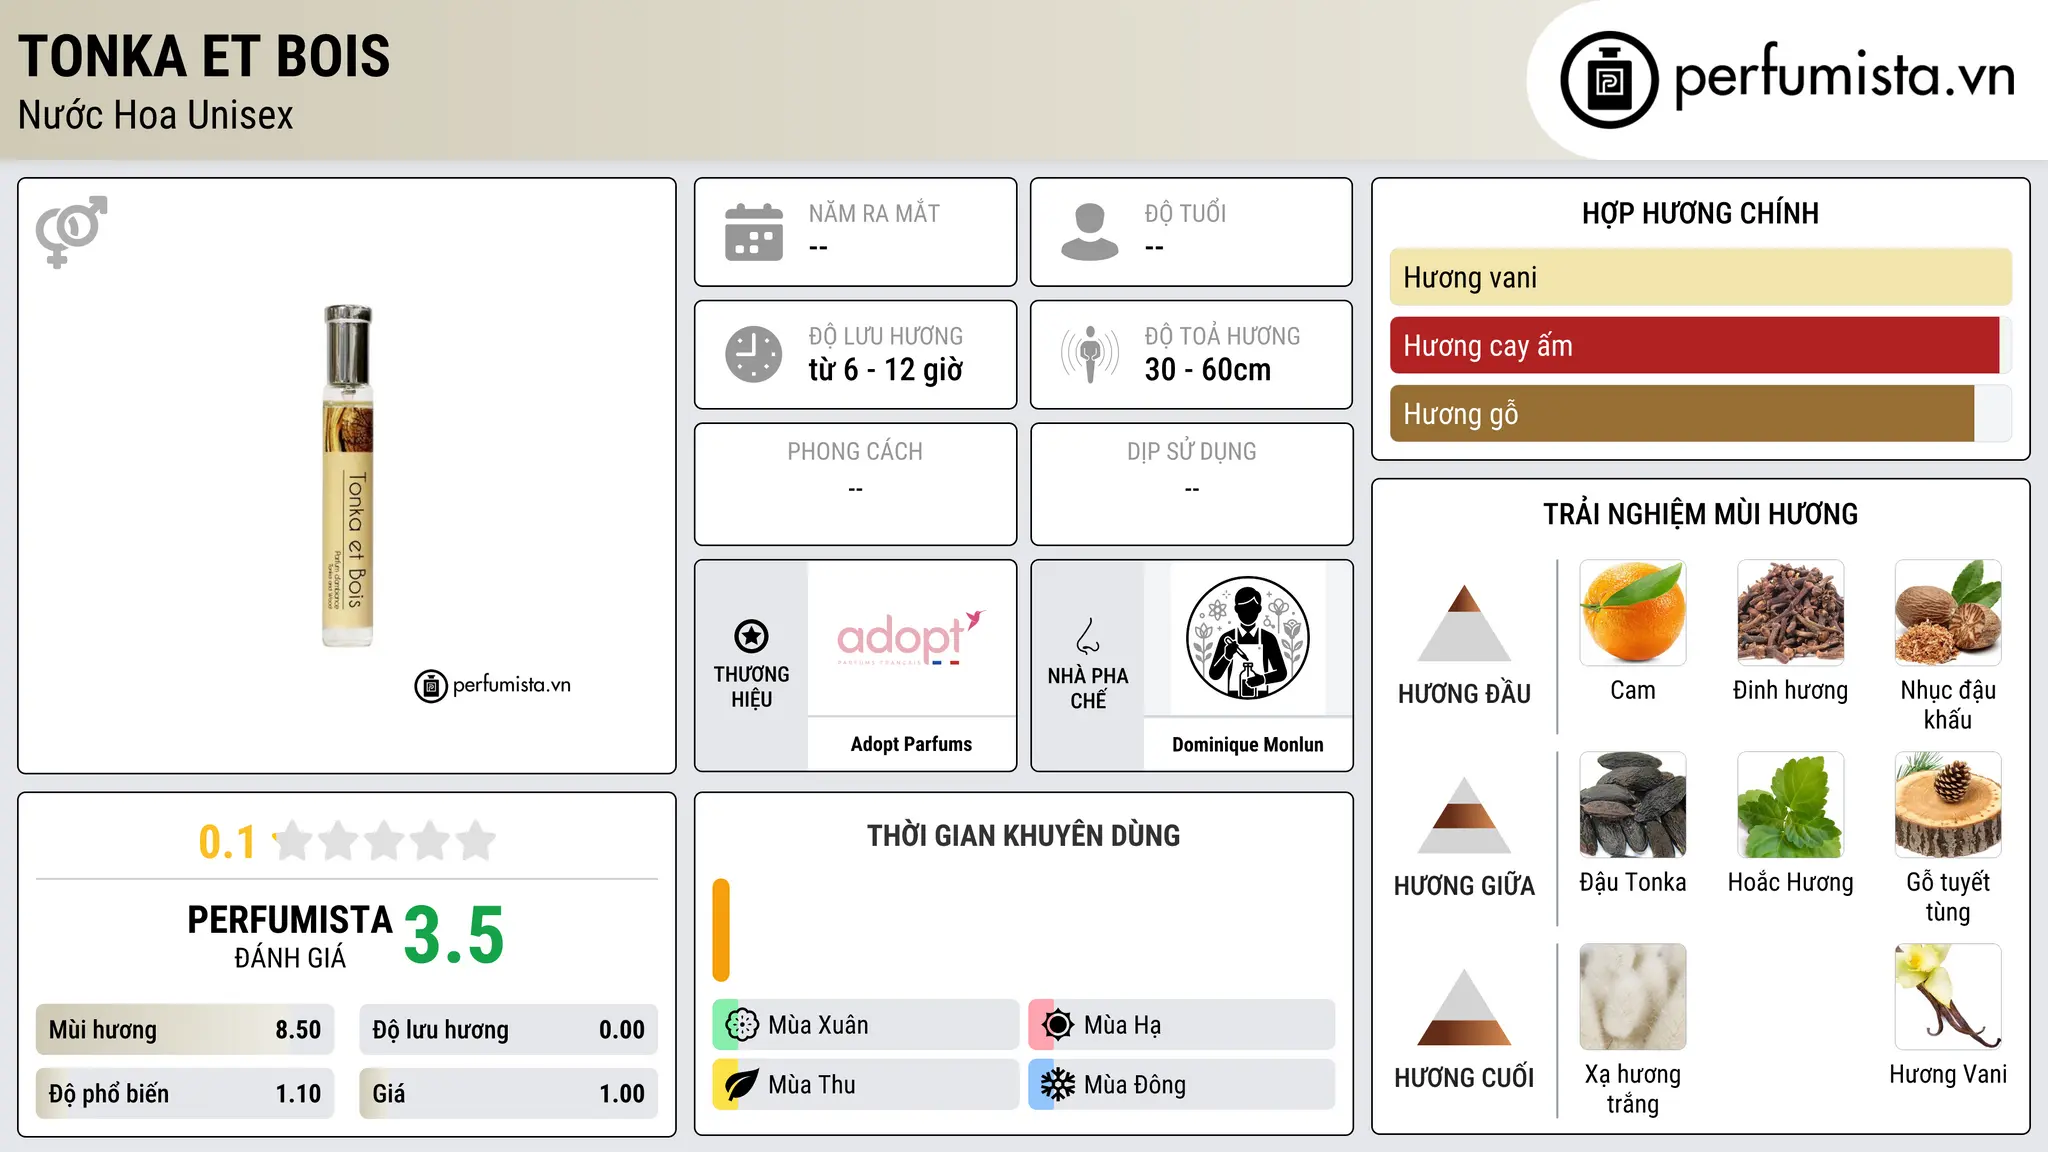Click the yellow Hương vani accord bar
Viewport: 2048px width, 1152px height.
(1700, 277)
